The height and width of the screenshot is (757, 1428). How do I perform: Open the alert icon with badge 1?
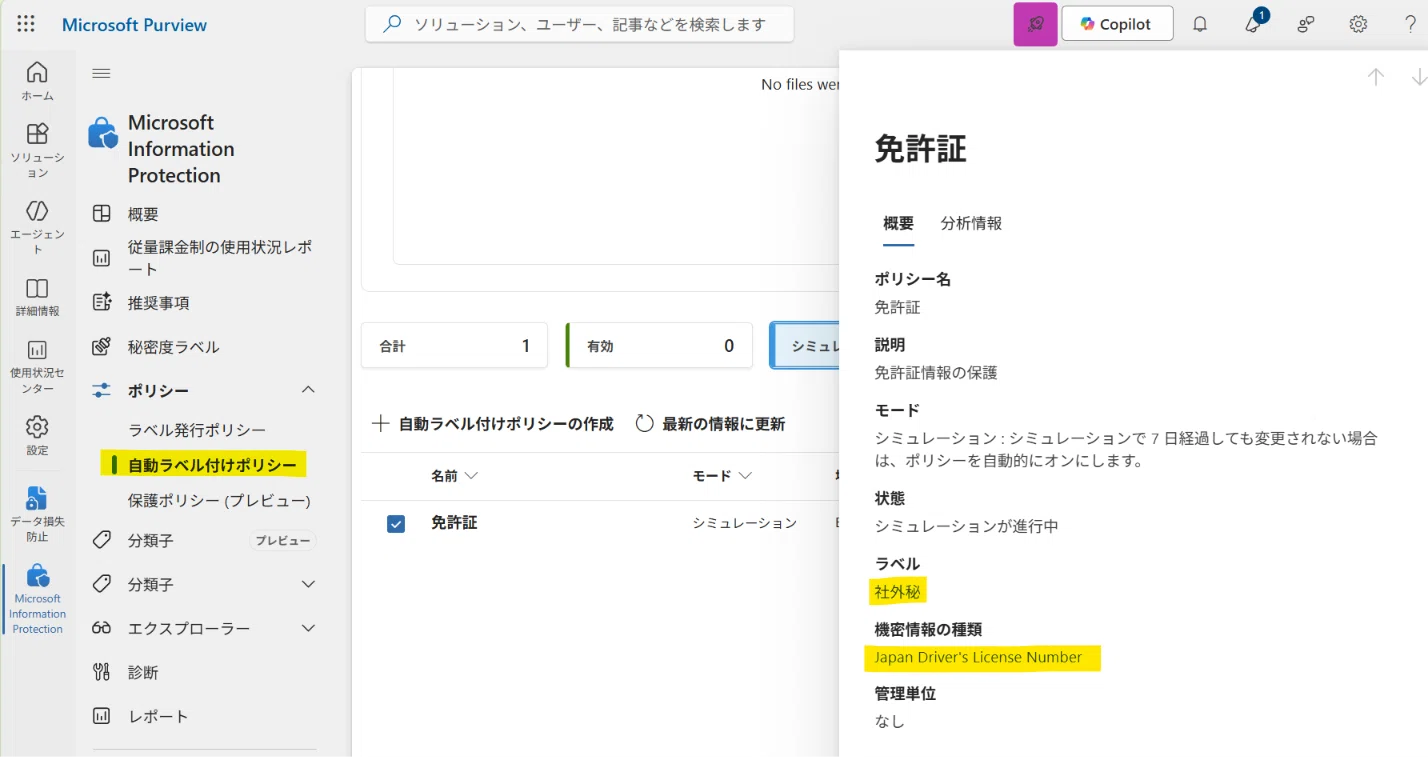pos(1254,23)
